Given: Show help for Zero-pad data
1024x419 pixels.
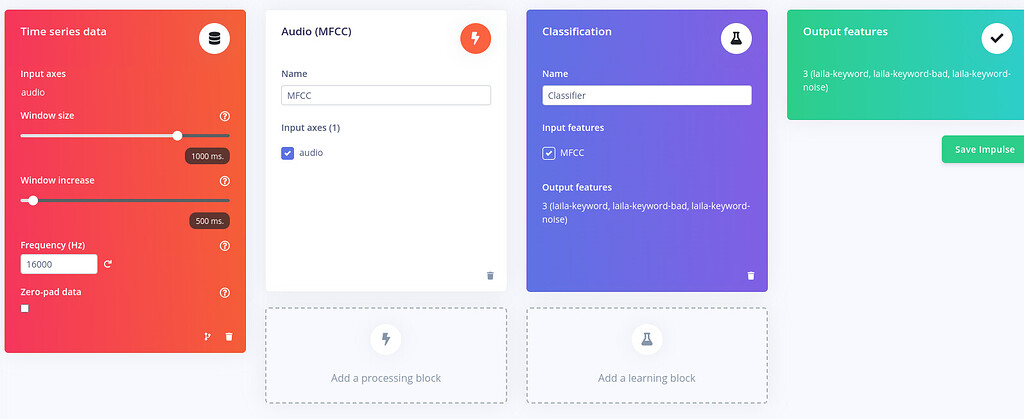Looking at the screenshot, I should click(225, 293).
